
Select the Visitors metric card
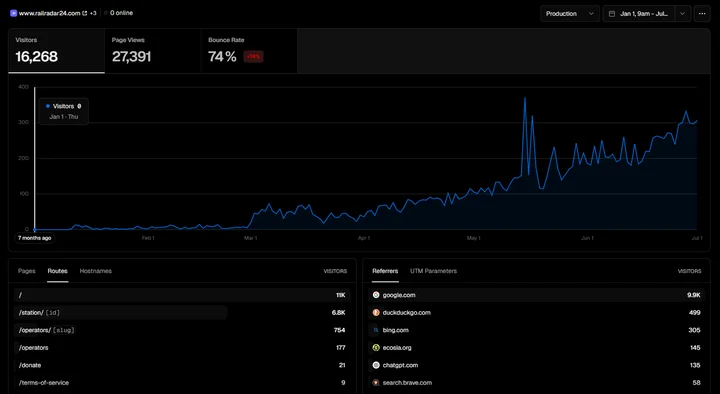[x=56, y=51]
